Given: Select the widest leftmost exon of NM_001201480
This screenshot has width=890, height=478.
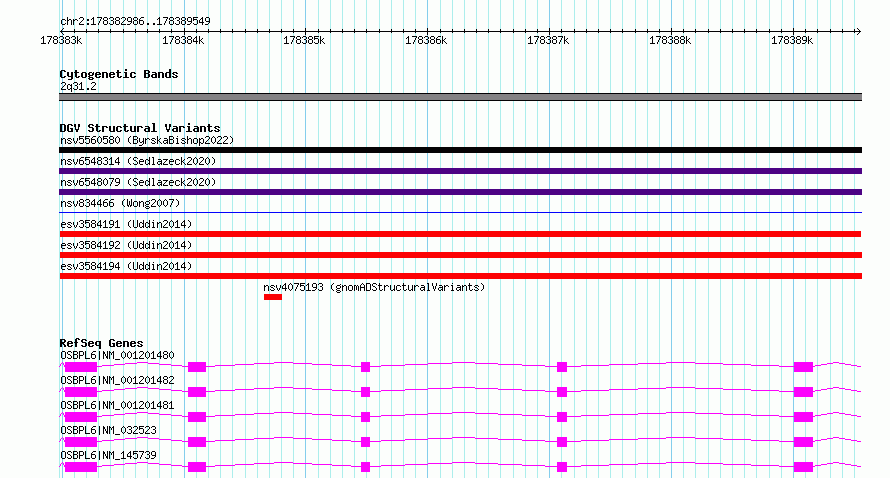Looking at the screenshot, I should pos(81,367).
